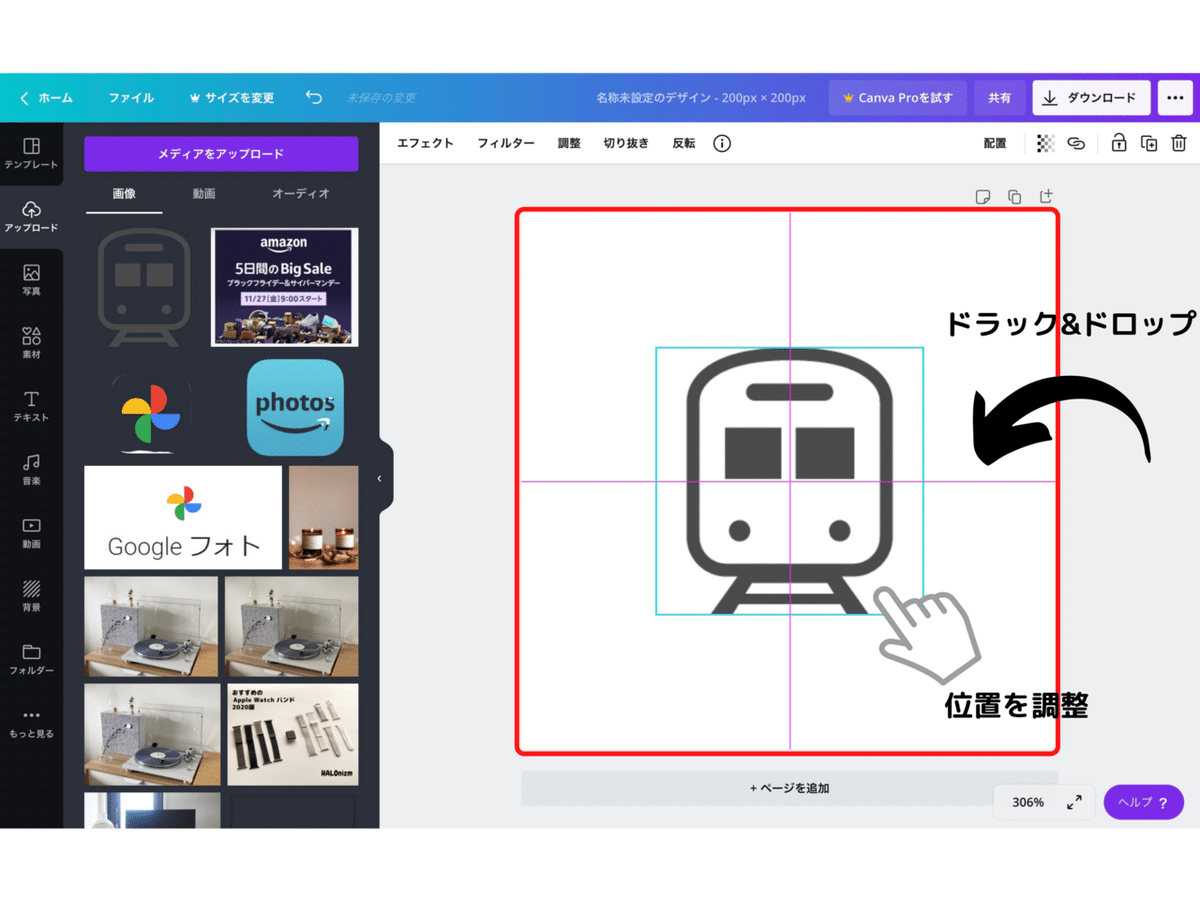Click the link icon in the top toolbar
Screen dimensions: 1200x900
click(x=1076, y=143)
